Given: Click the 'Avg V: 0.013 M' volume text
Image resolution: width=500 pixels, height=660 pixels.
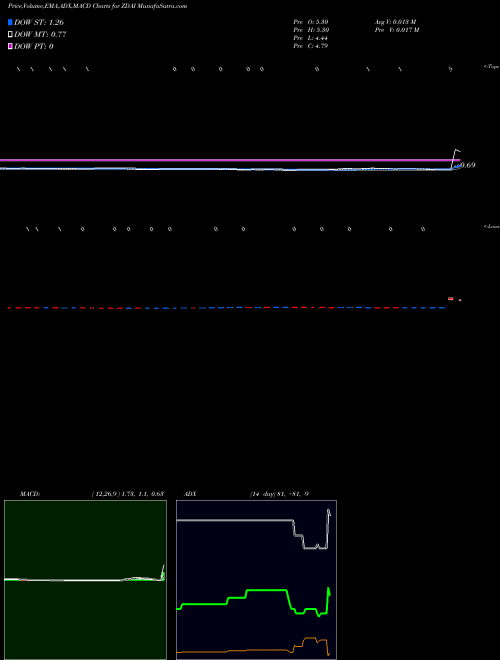Looking at the screenshot, I should point(396,22).
